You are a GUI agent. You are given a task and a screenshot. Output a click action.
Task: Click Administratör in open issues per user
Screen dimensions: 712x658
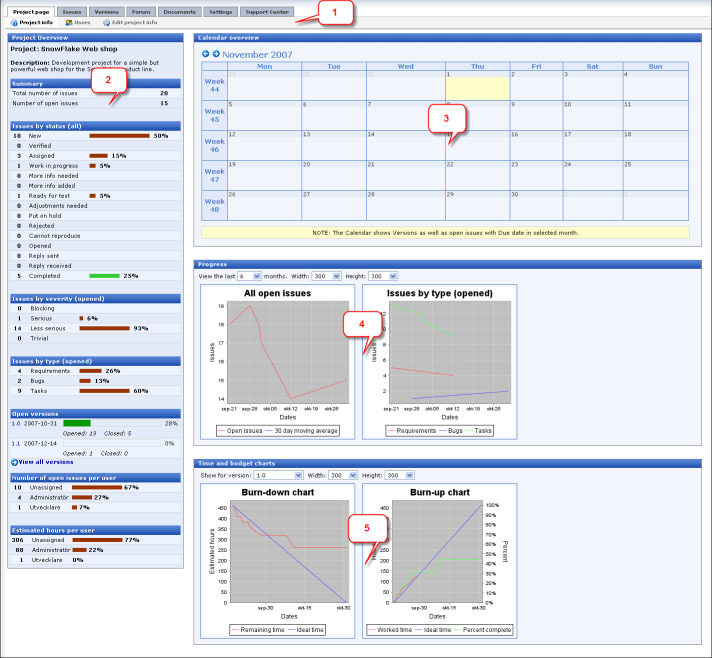pos(95,497)
